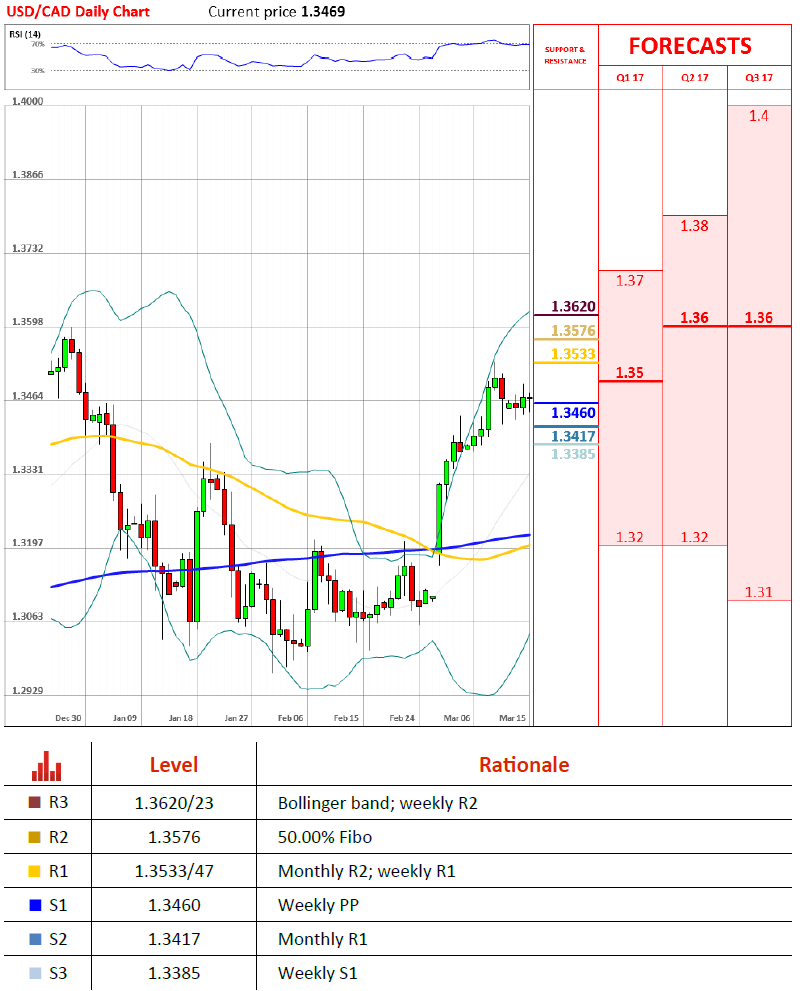
Task: Click the S2 row label
Action: coord(58,940)
